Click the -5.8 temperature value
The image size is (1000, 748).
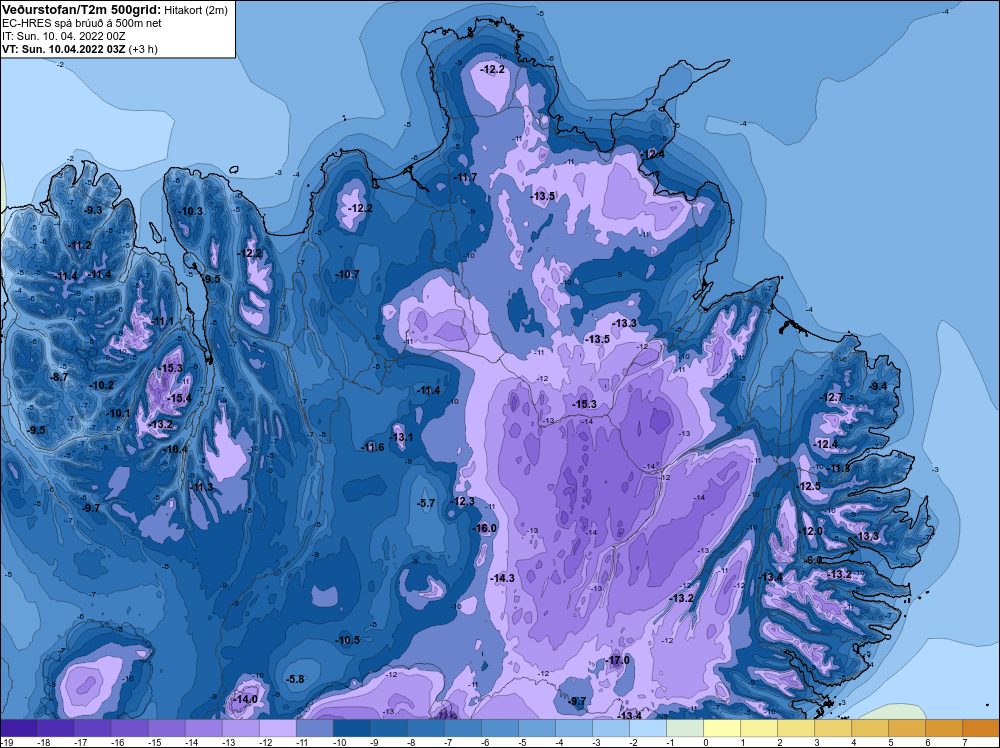coord(296,679)
